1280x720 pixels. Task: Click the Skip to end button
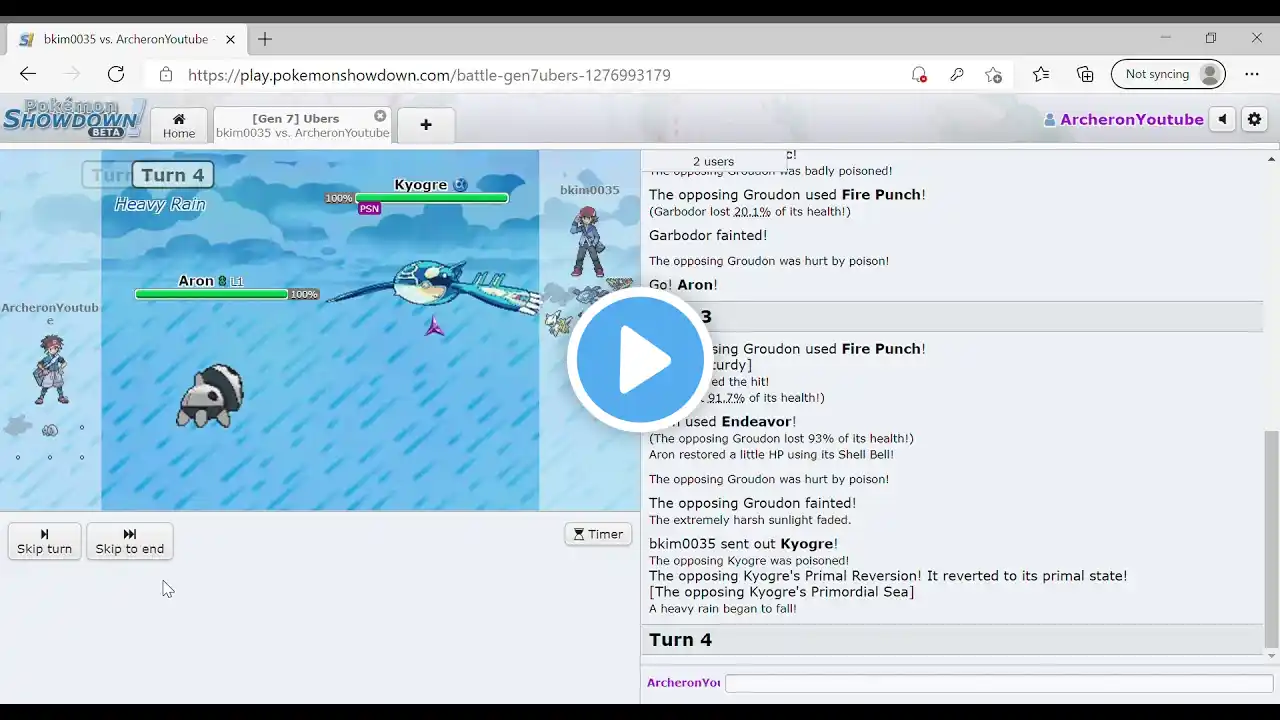coord(130,541)
